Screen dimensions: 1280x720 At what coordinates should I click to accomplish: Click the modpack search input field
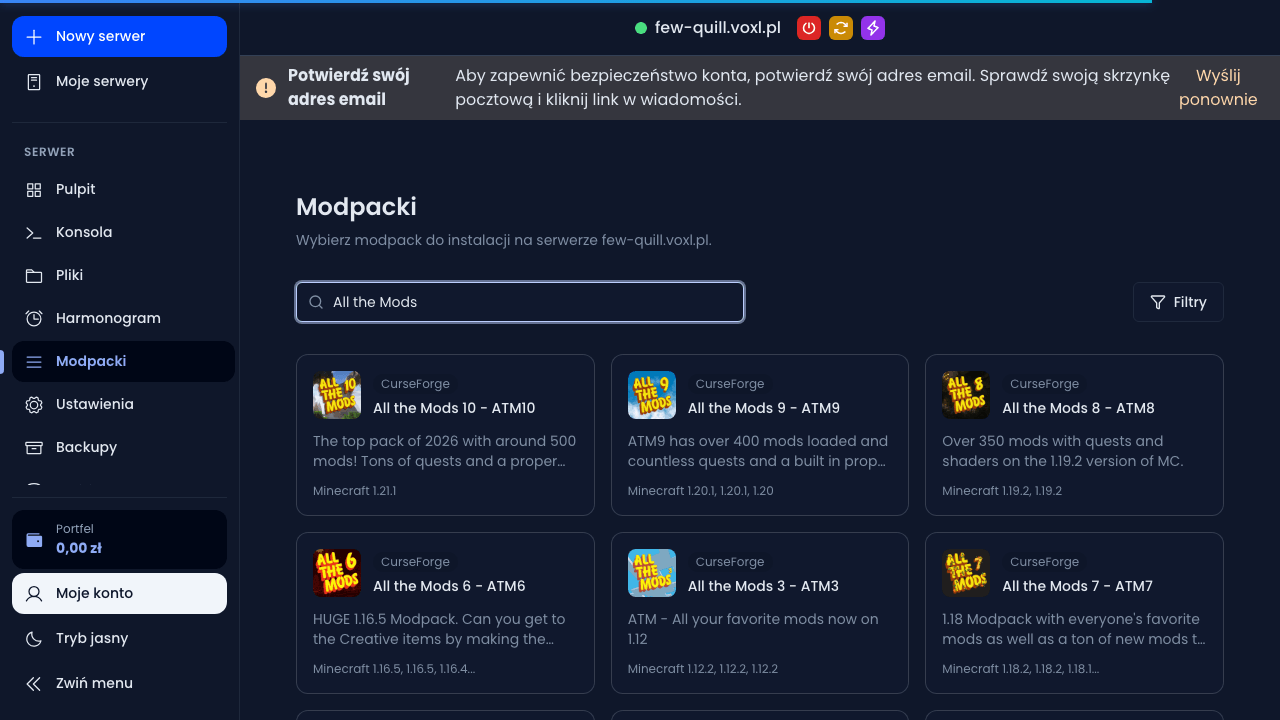[520, 302]
